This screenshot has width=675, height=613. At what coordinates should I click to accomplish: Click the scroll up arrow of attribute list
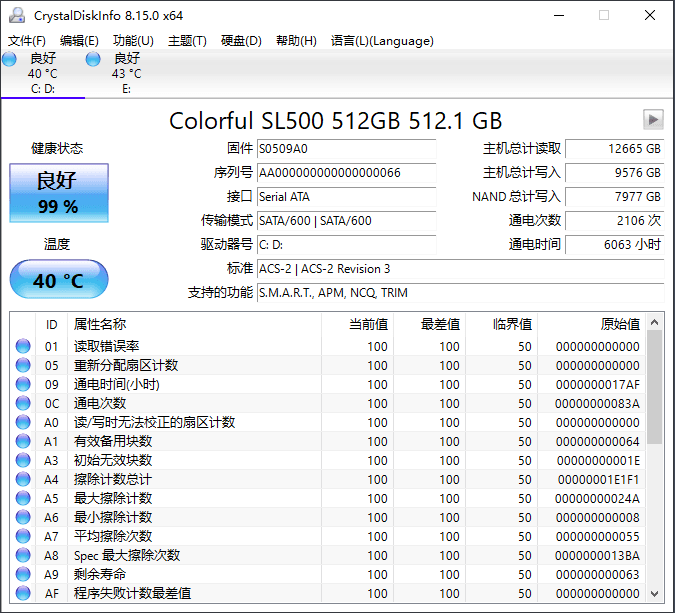tap(655, 322)
